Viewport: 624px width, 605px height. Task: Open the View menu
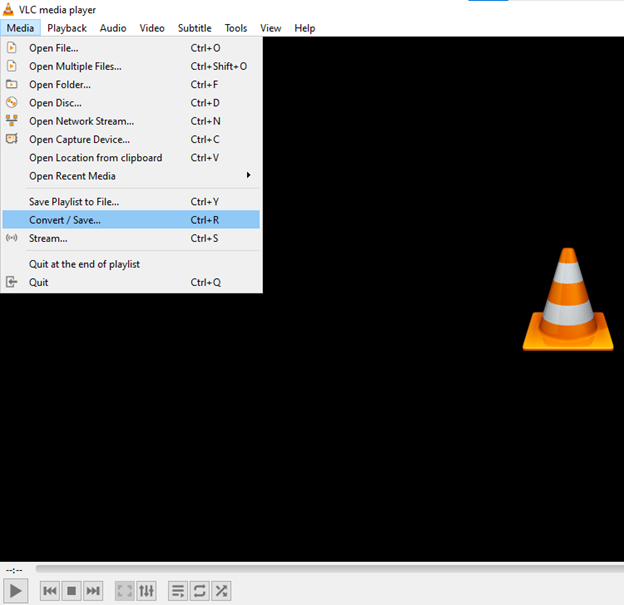click(271, 28)
